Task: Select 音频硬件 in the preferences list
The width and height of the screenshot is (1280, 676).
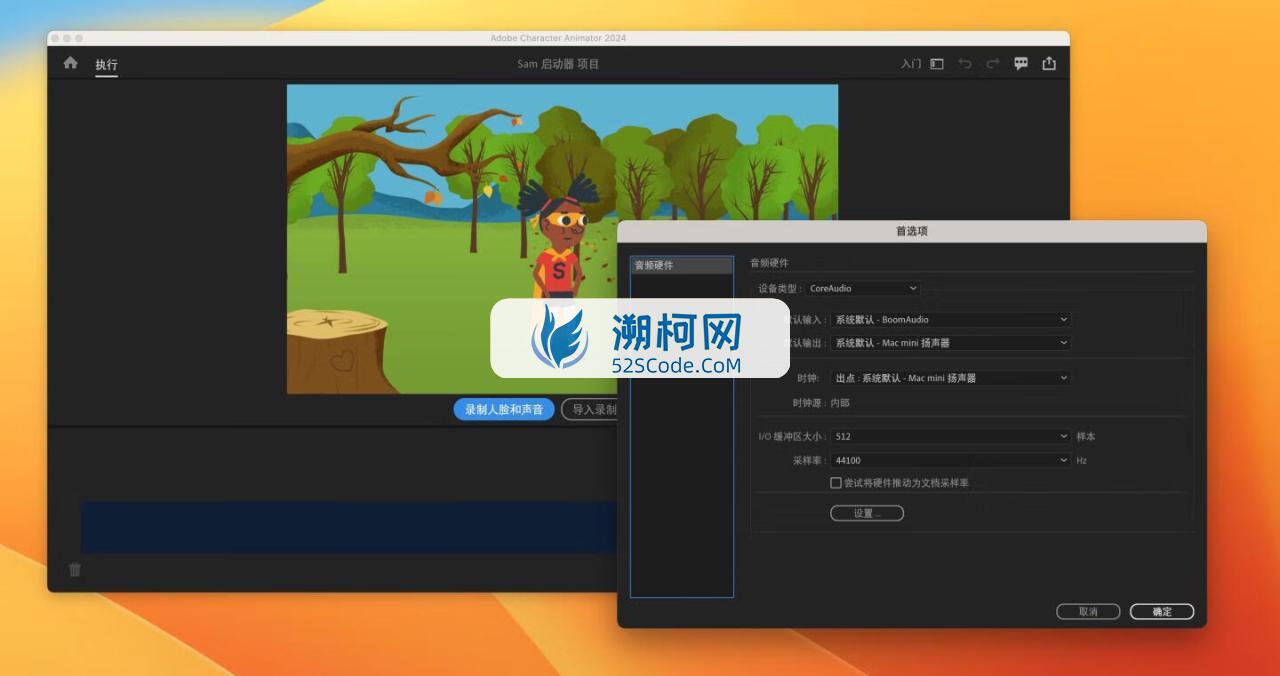Action: tap(681, 265)
